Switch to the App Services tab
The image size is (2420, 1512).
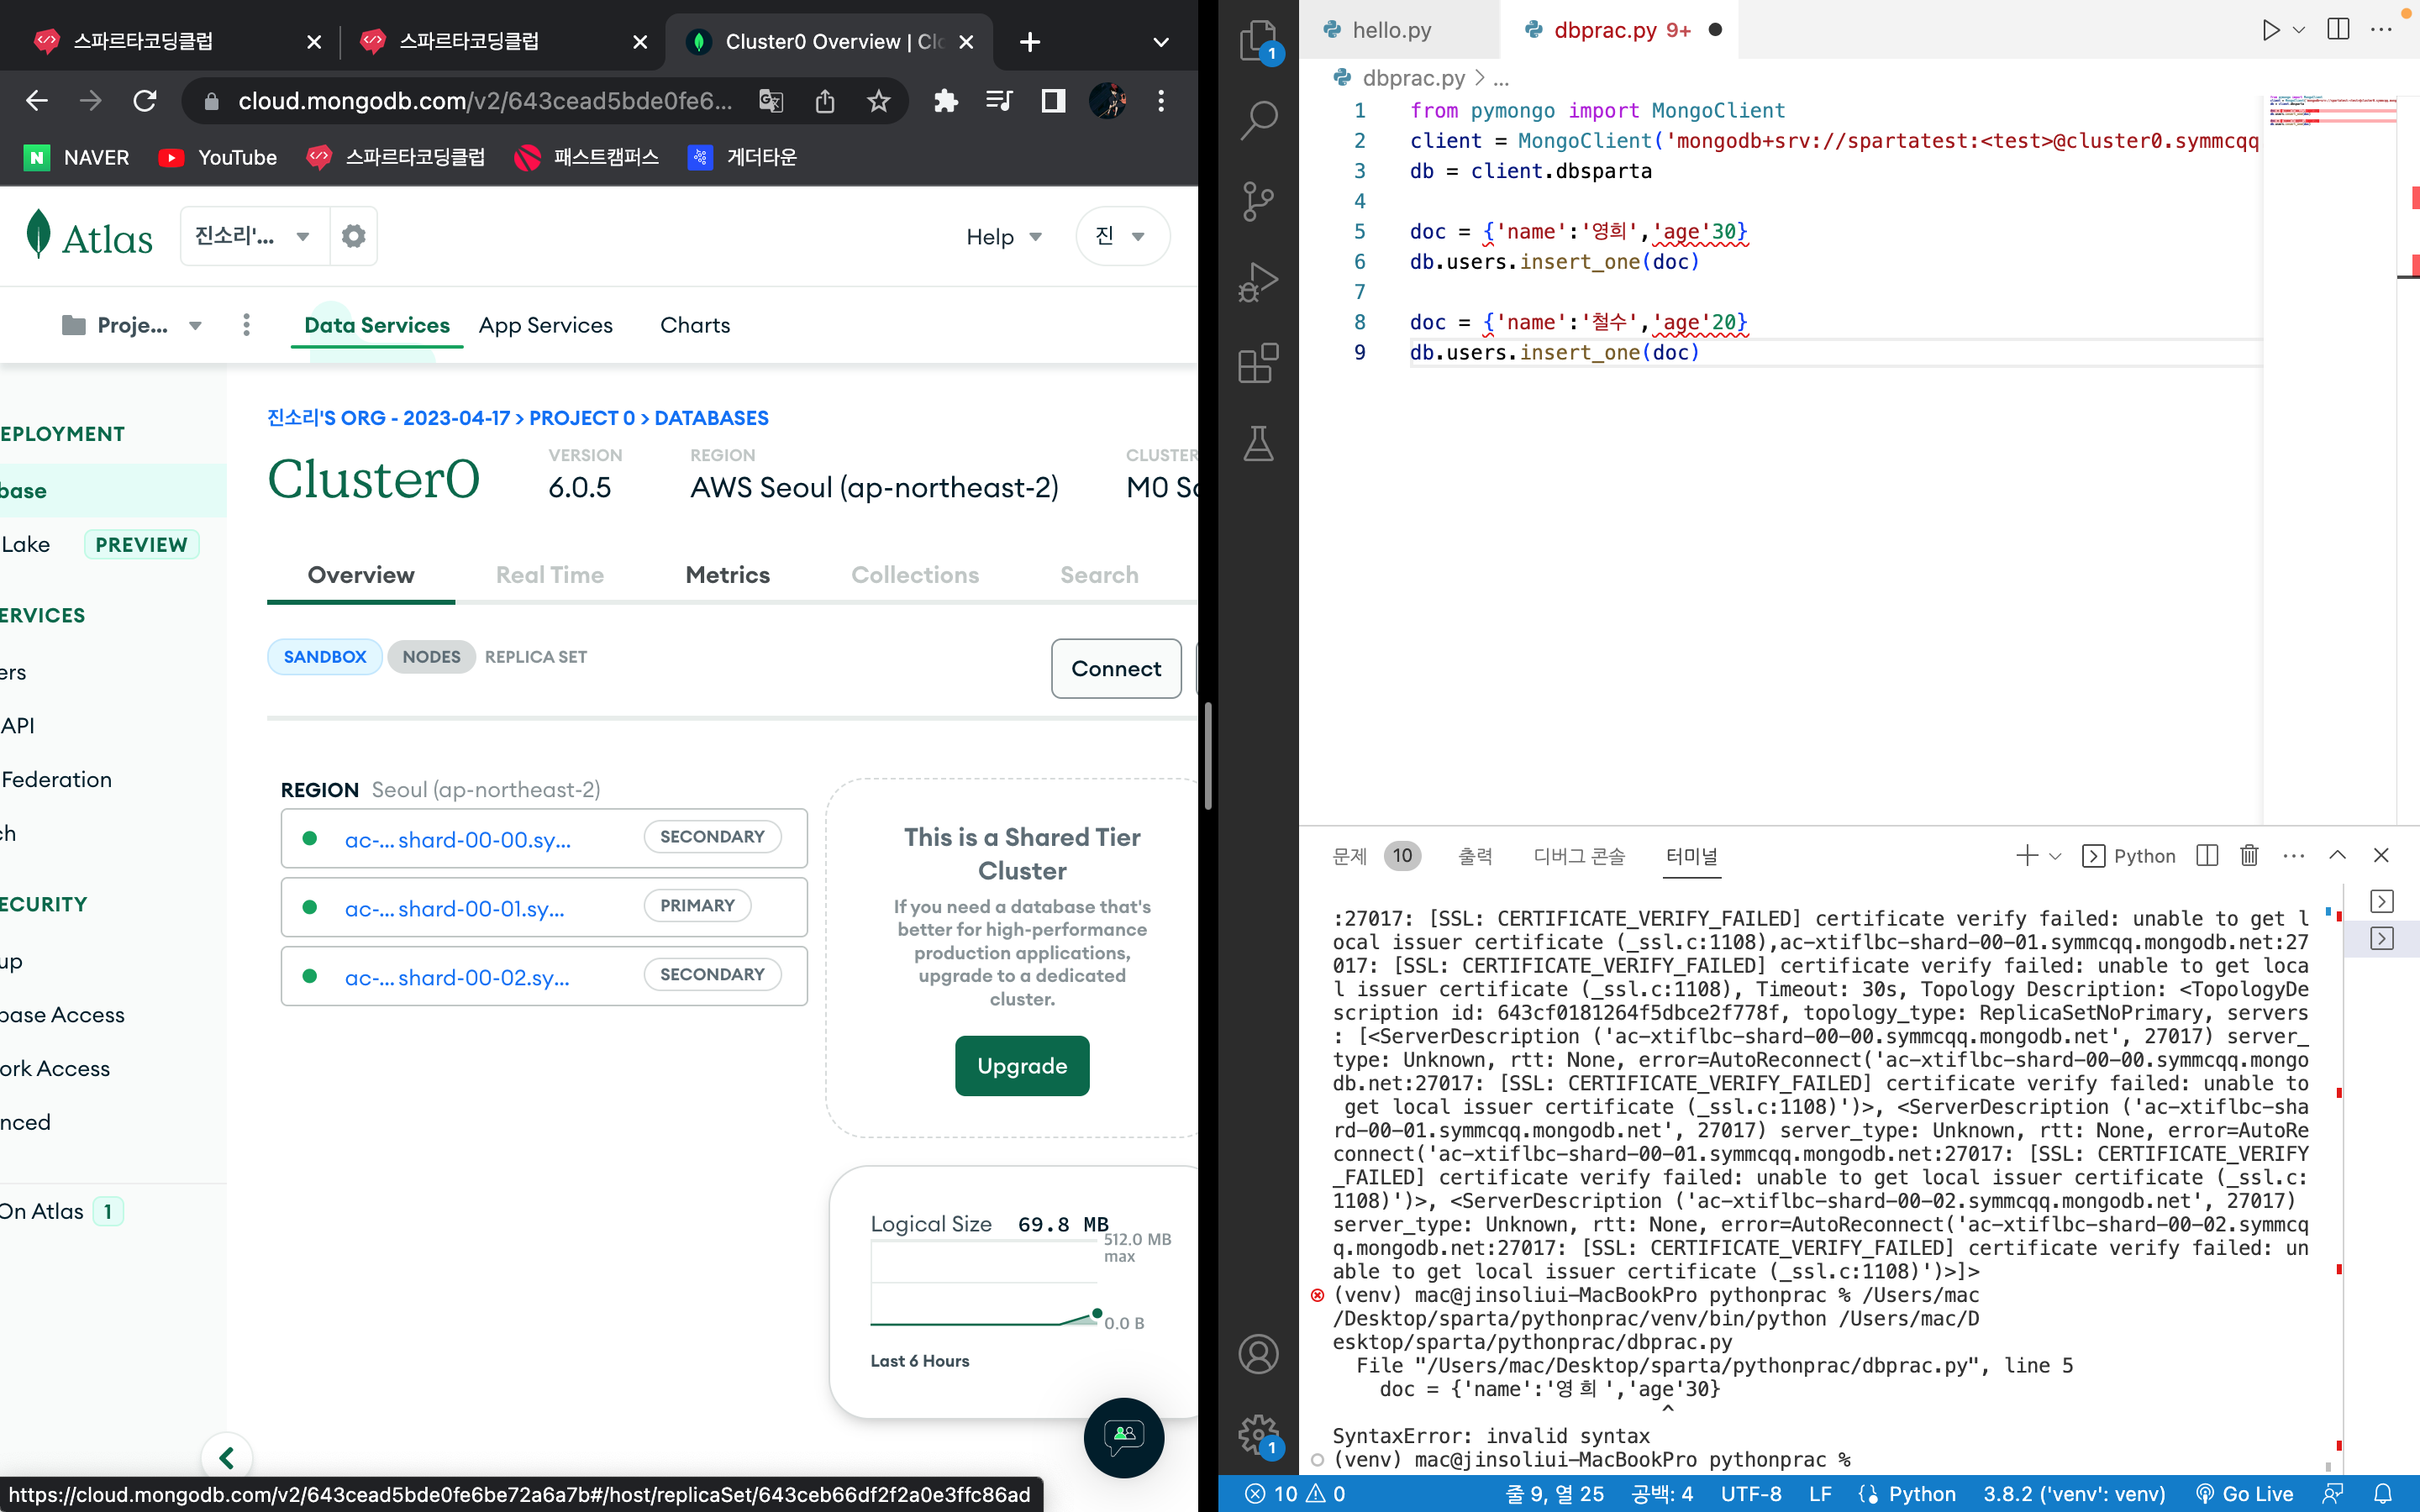coord(545,325)
